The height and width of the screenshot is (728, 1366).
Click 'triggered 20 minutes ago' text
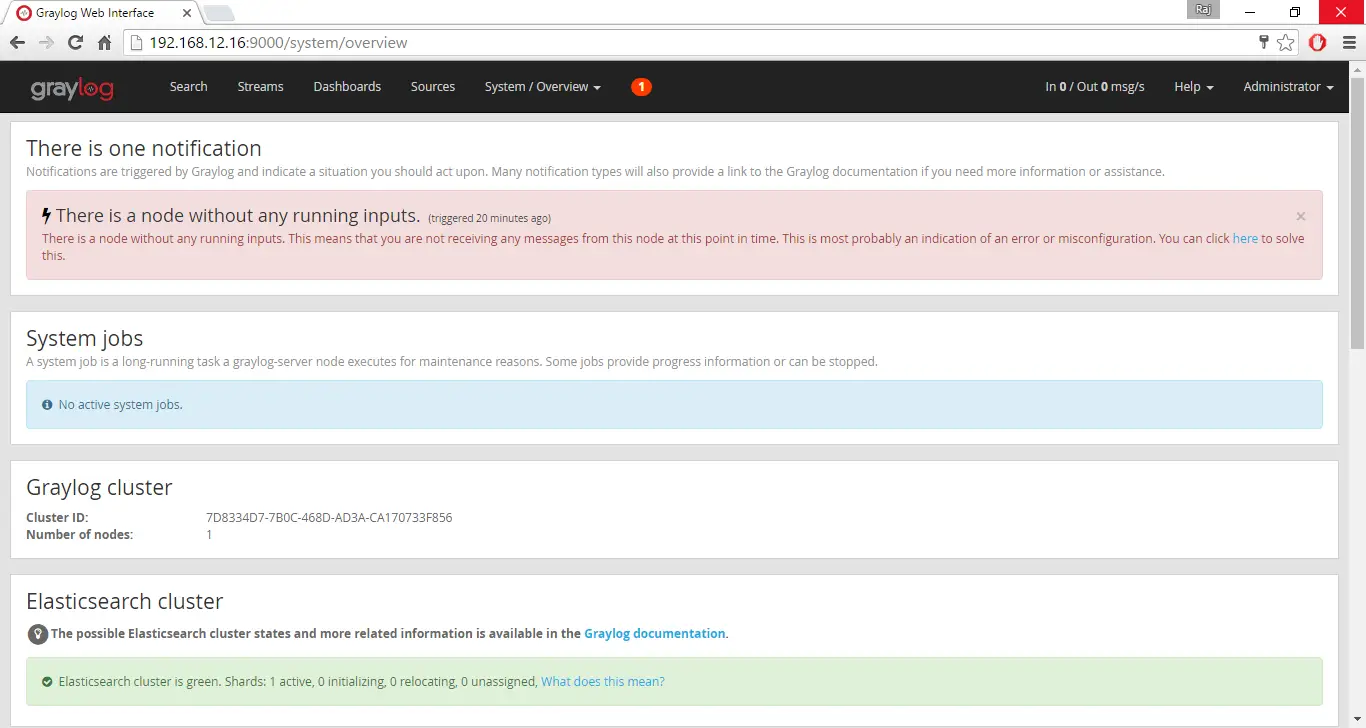point(489,218)
